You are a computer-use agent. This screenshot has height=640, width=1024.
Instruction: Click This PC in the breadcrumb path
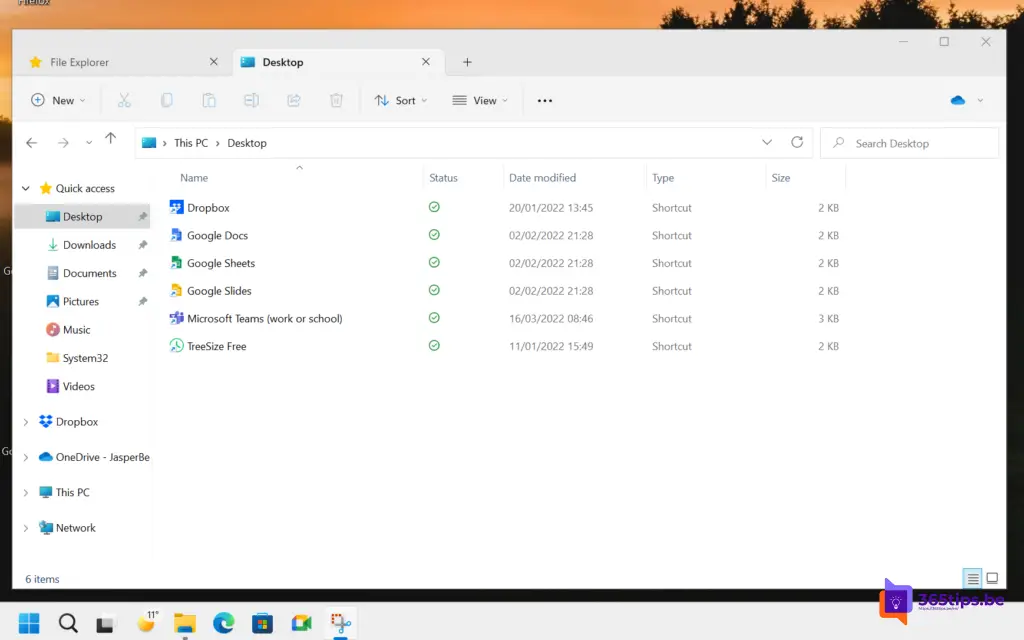[x=191, y=143]
